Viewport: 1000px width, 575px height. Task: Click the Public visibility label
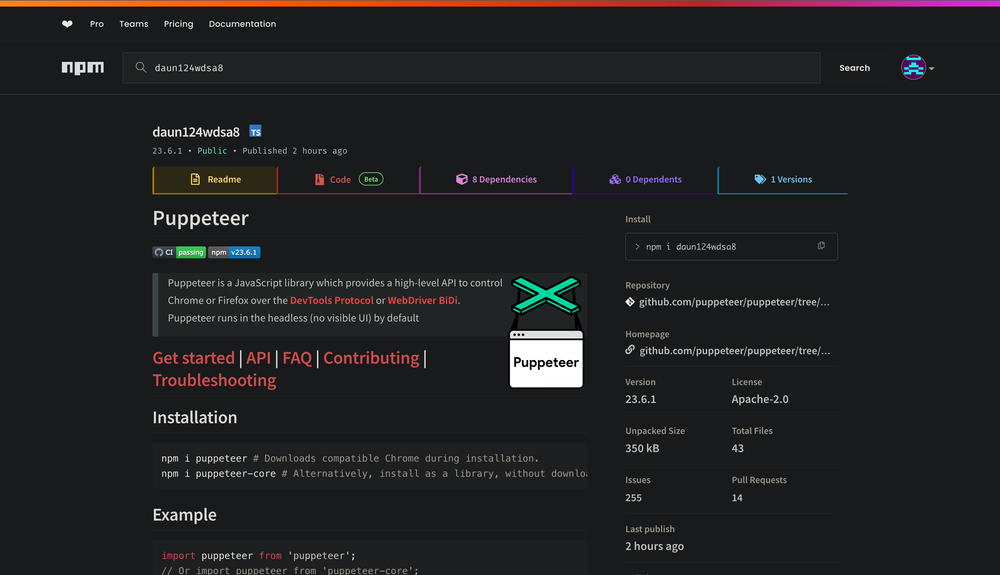[212, 151]
